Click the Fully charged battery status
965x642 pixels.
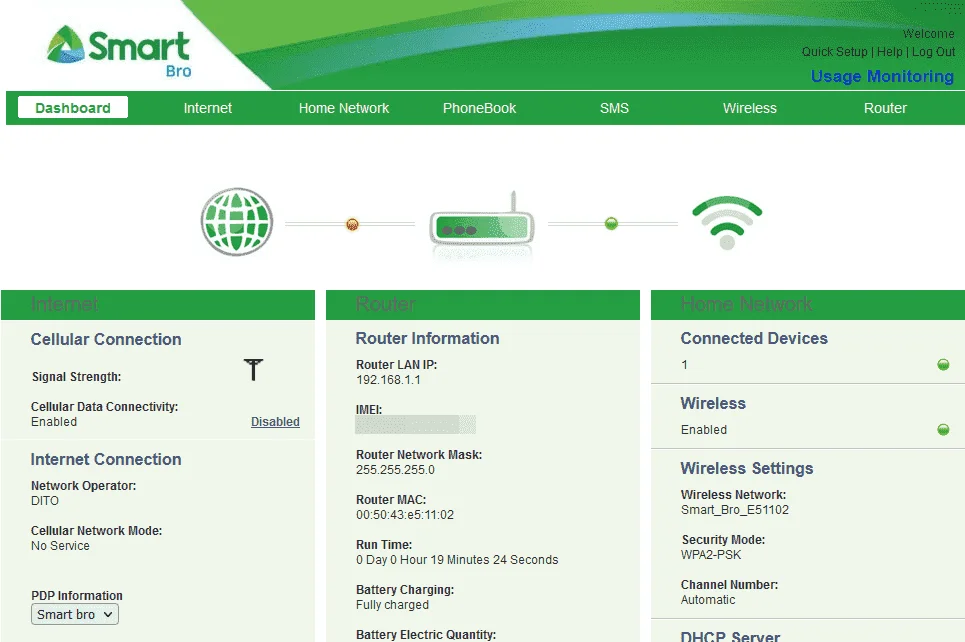click(x=392, y=604)
